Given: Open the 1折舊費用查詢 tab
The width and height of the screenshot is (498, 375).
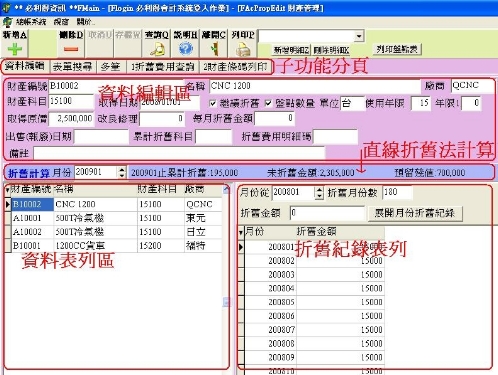Looking at the screenshot, I should point(162,67).
